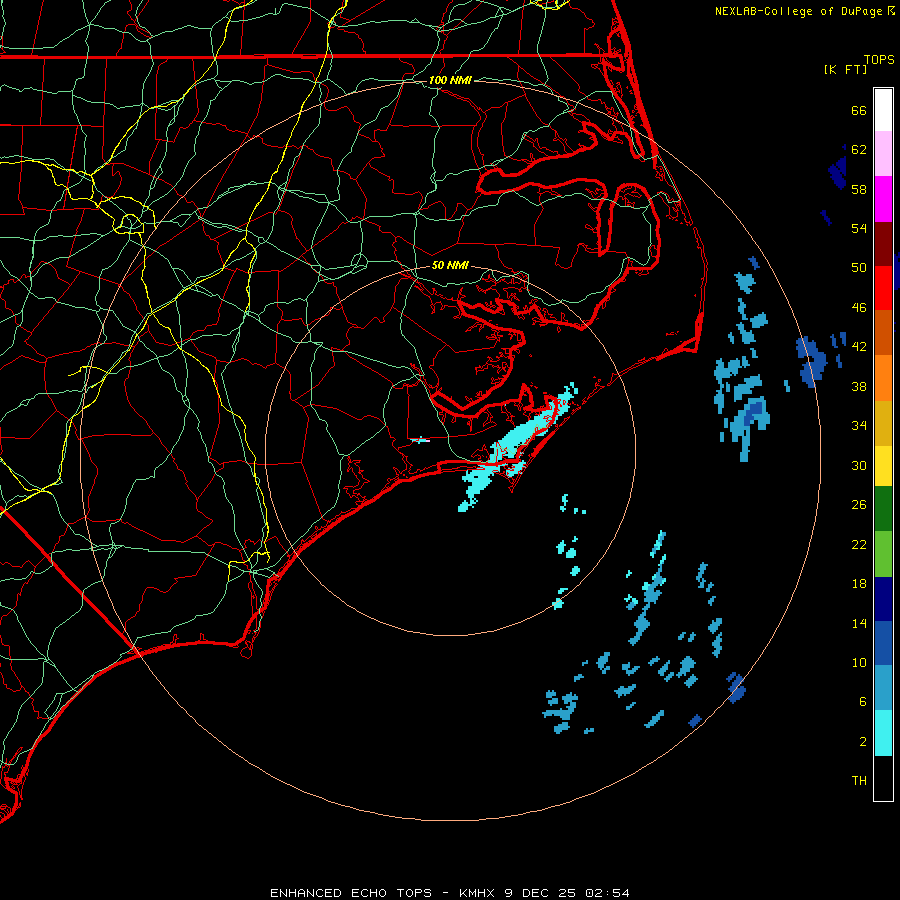Click the 66 value on the legend scale
This screenshot has width=900, height=900.
pyautogui.click(x=859, y=110)
